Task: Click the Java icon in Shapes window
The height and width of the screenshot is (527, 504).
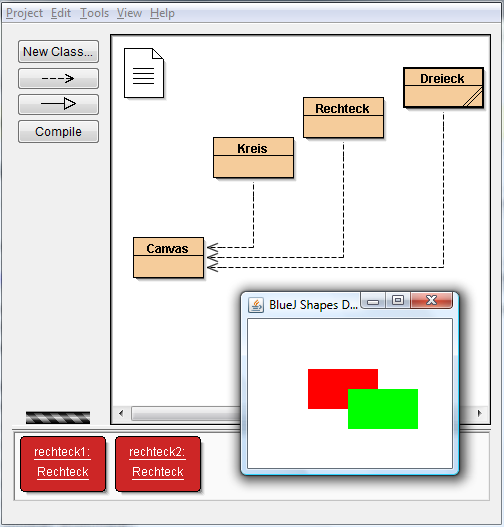Action: [256, 305]
